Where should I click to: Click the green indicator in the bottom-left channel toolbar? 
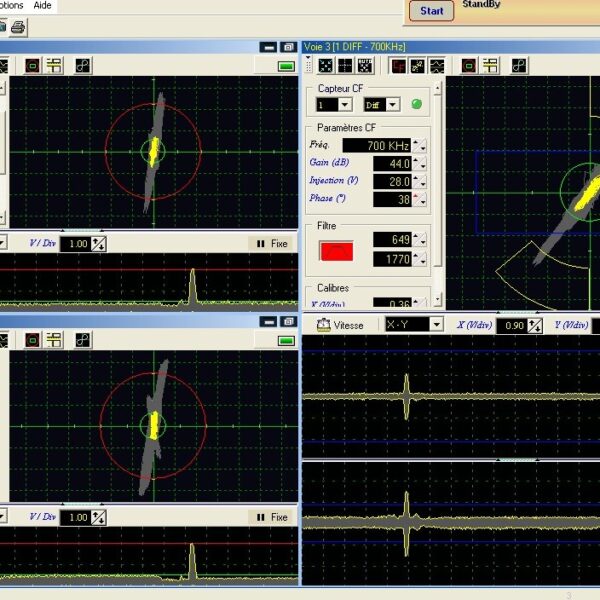[286, 341]
